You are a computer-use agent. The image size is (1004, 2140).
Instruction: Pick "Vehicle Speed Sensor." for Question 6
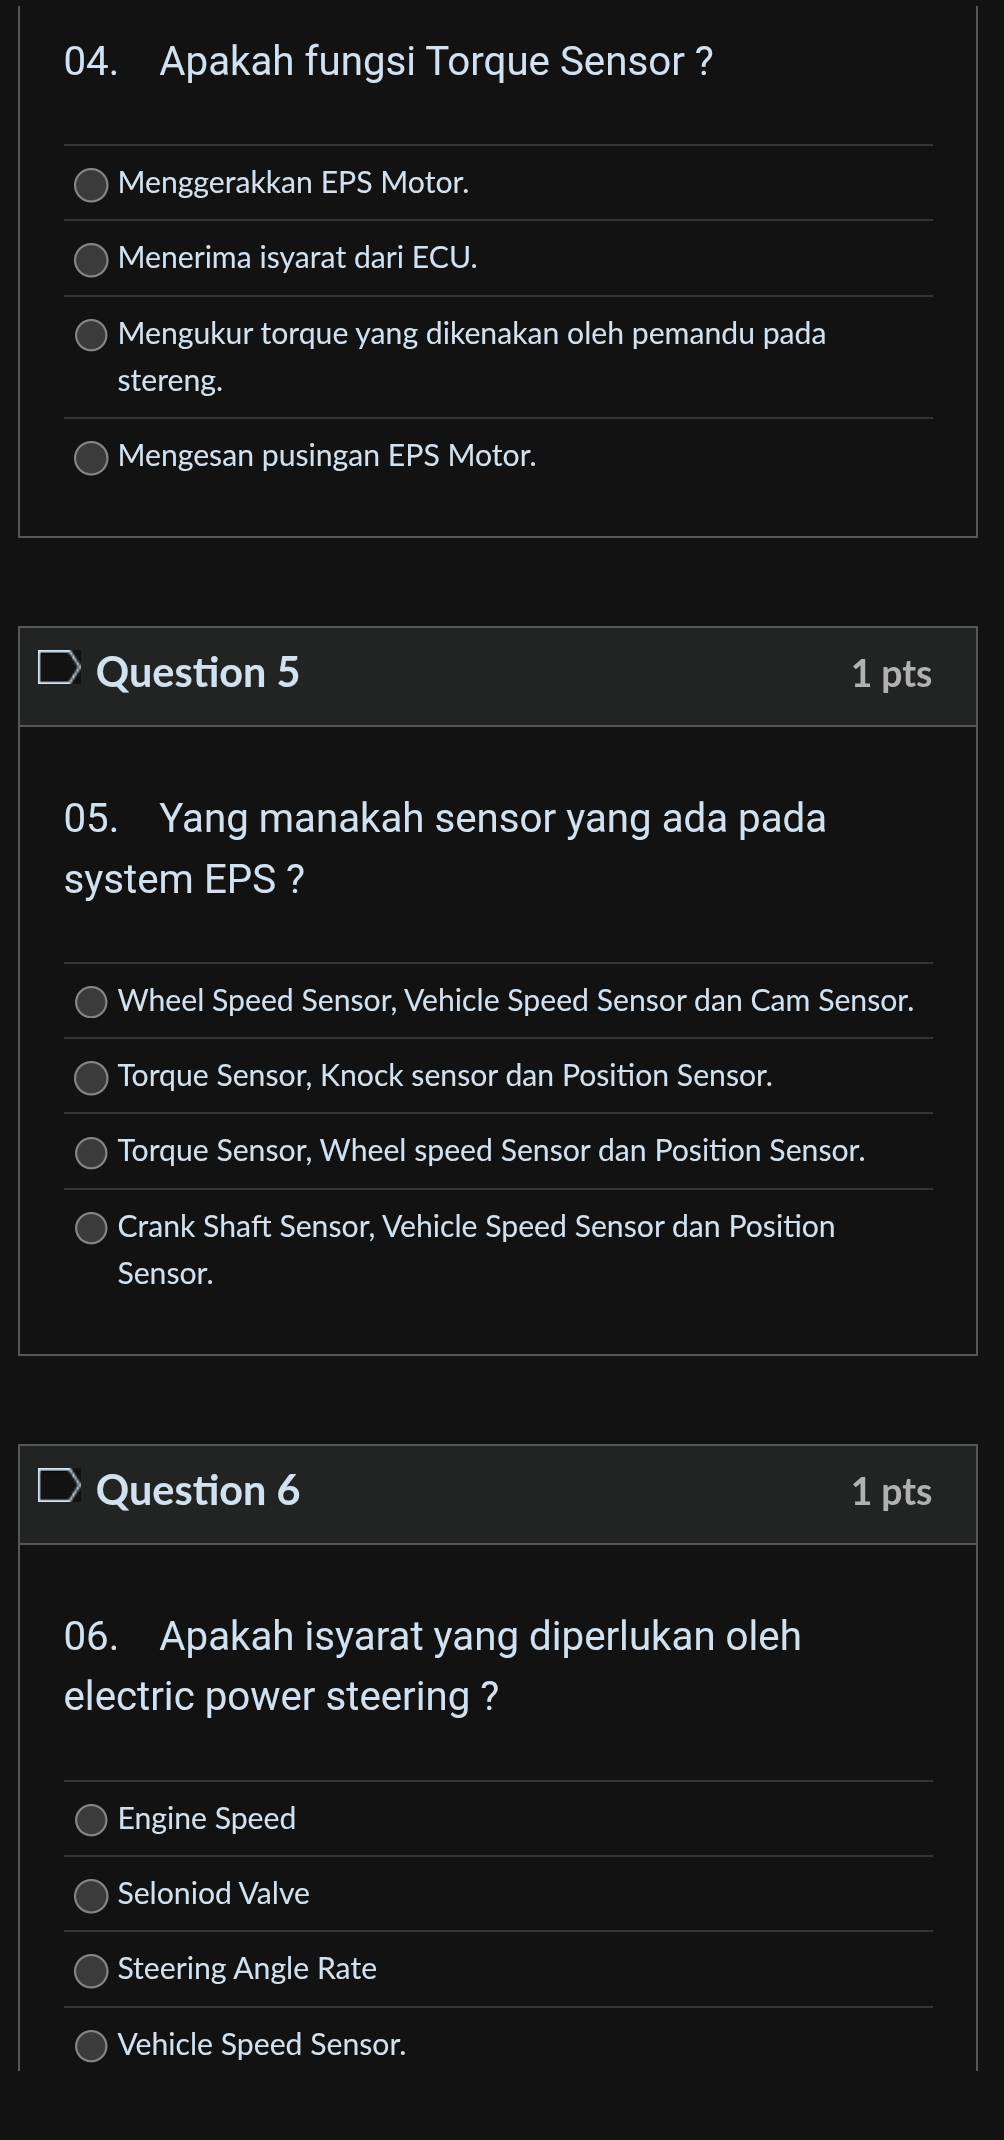click(x=91, y=2046)
